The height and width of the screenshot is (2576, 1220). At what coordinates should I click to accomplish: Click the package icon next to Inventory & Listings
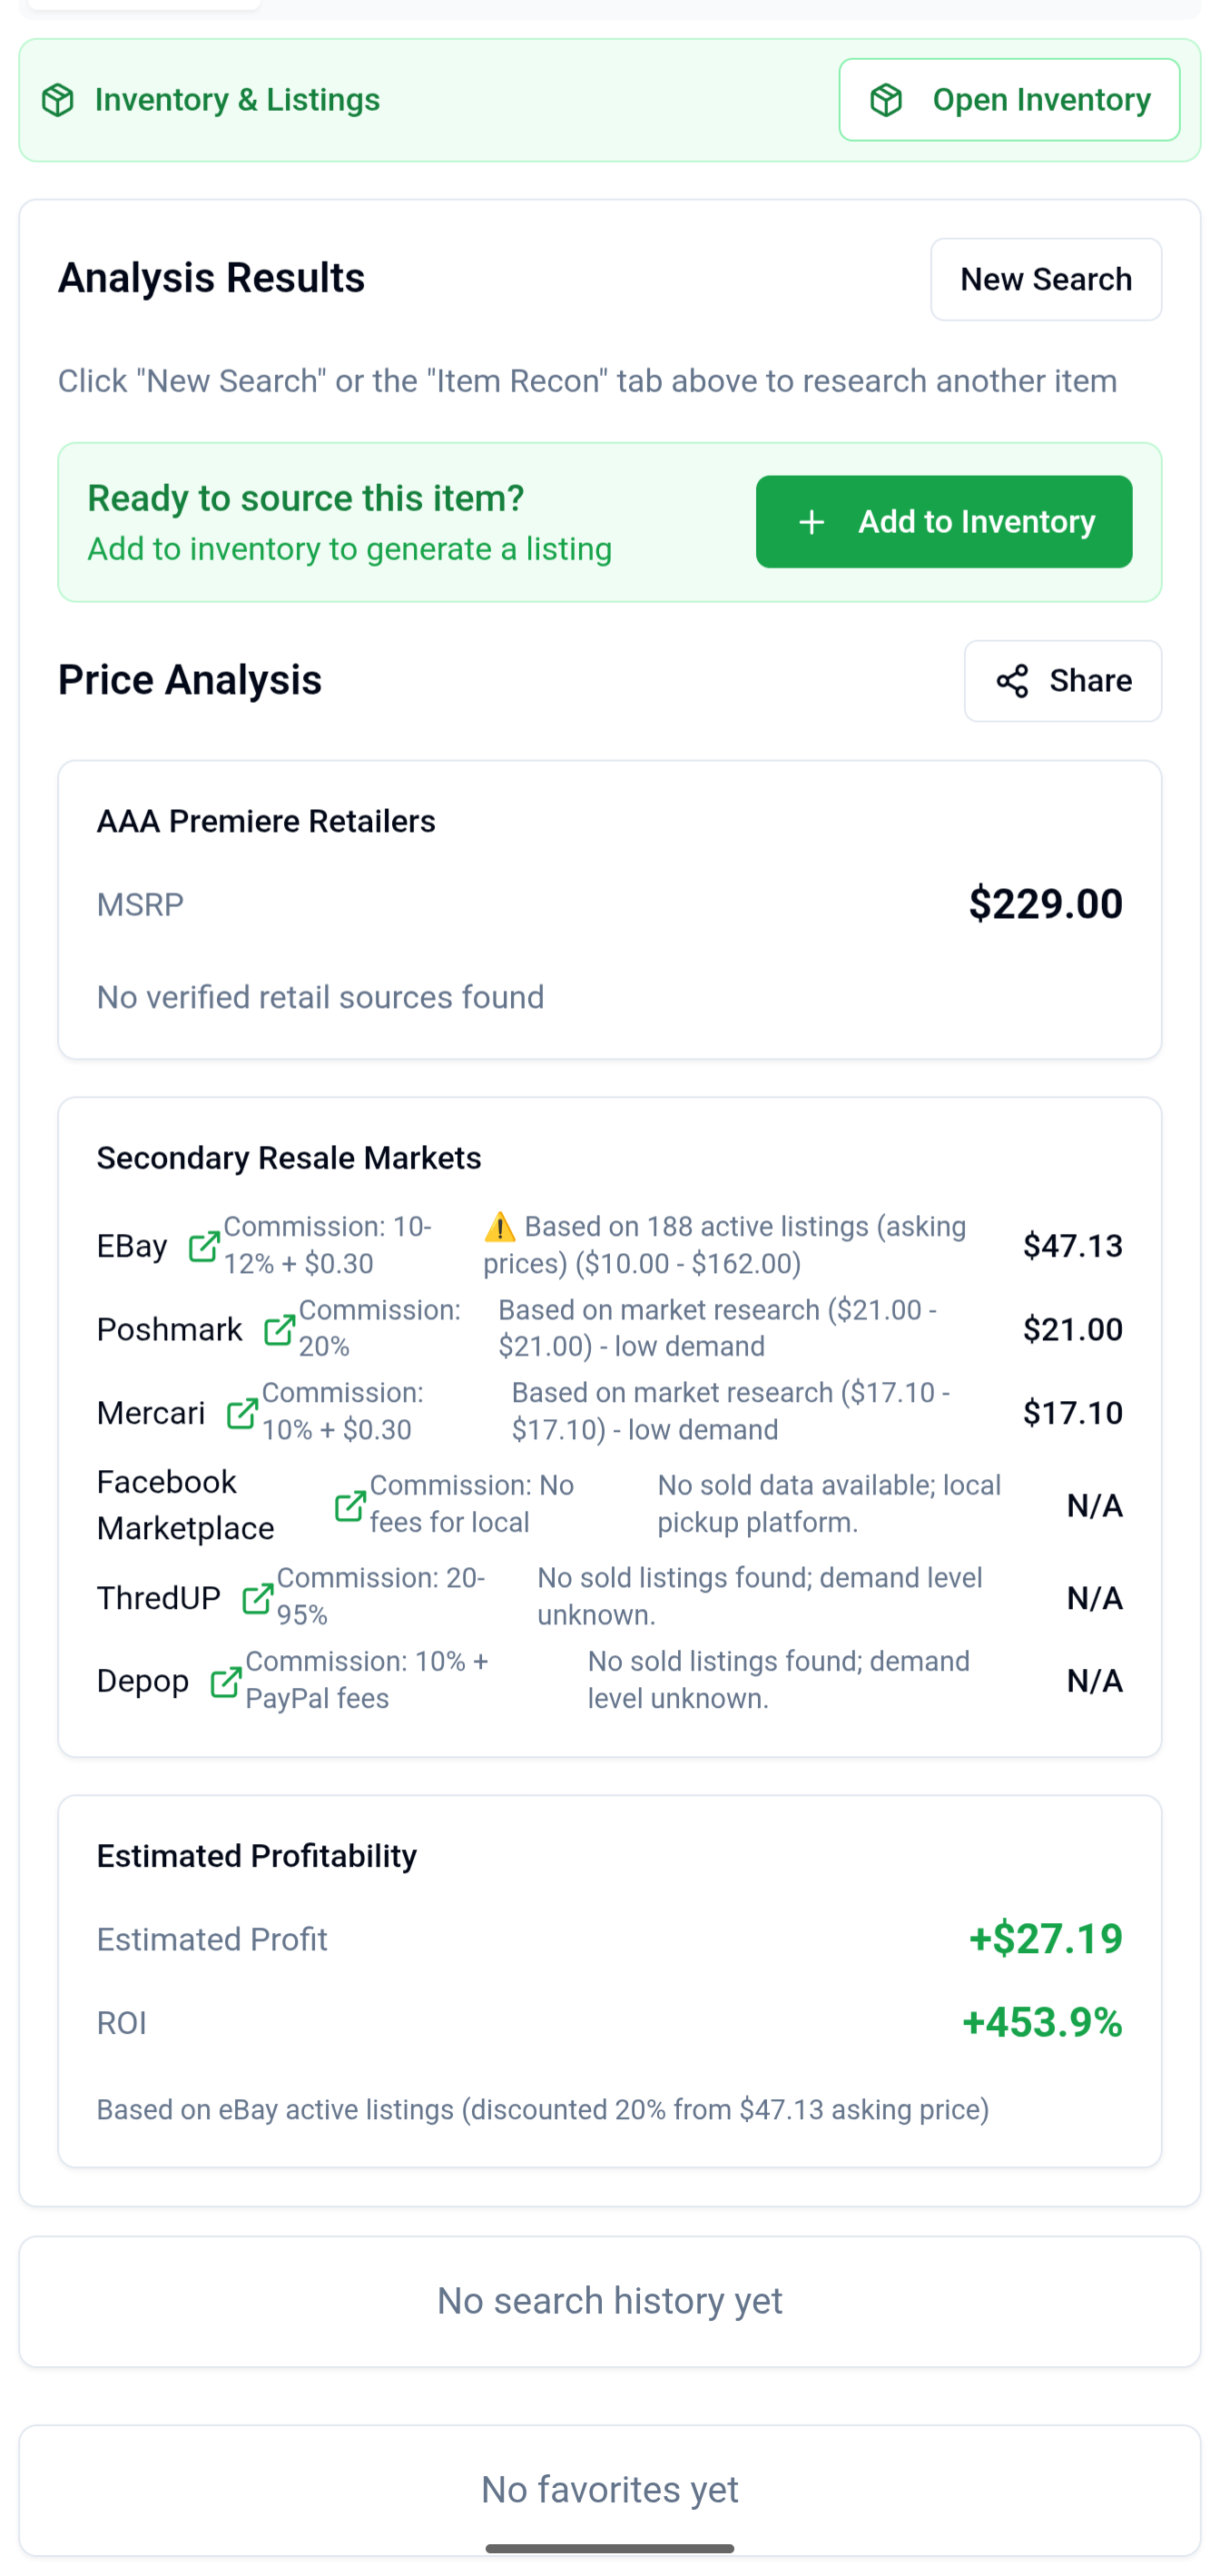[59, 99]
